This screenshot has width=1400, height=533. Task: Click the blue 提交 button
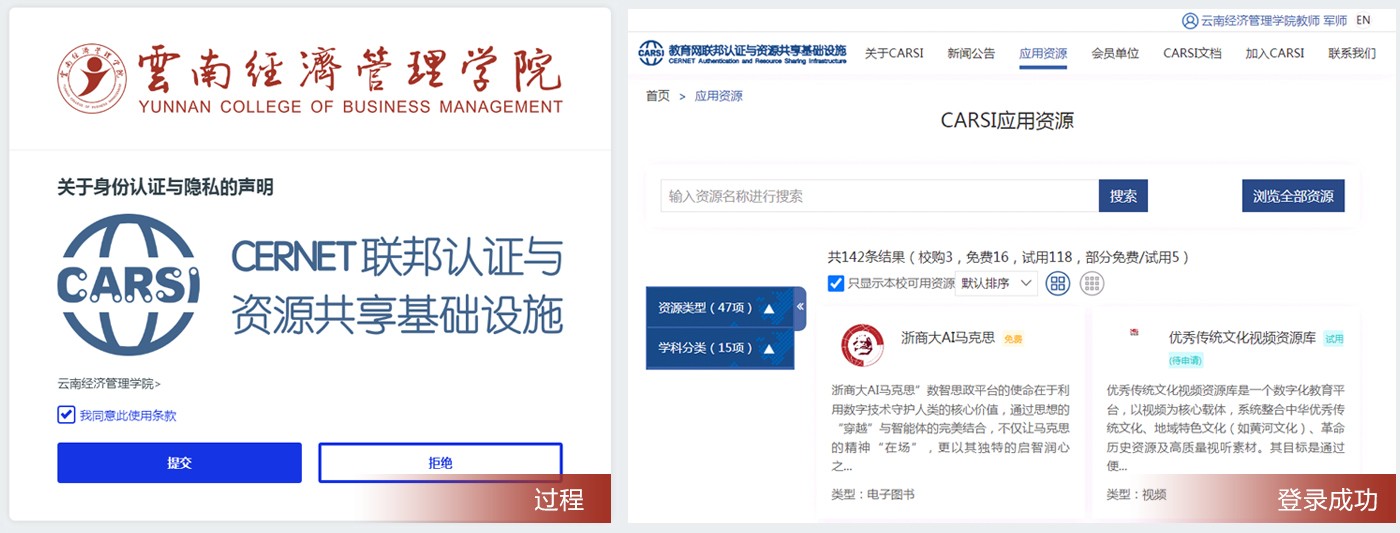[179, 463]
